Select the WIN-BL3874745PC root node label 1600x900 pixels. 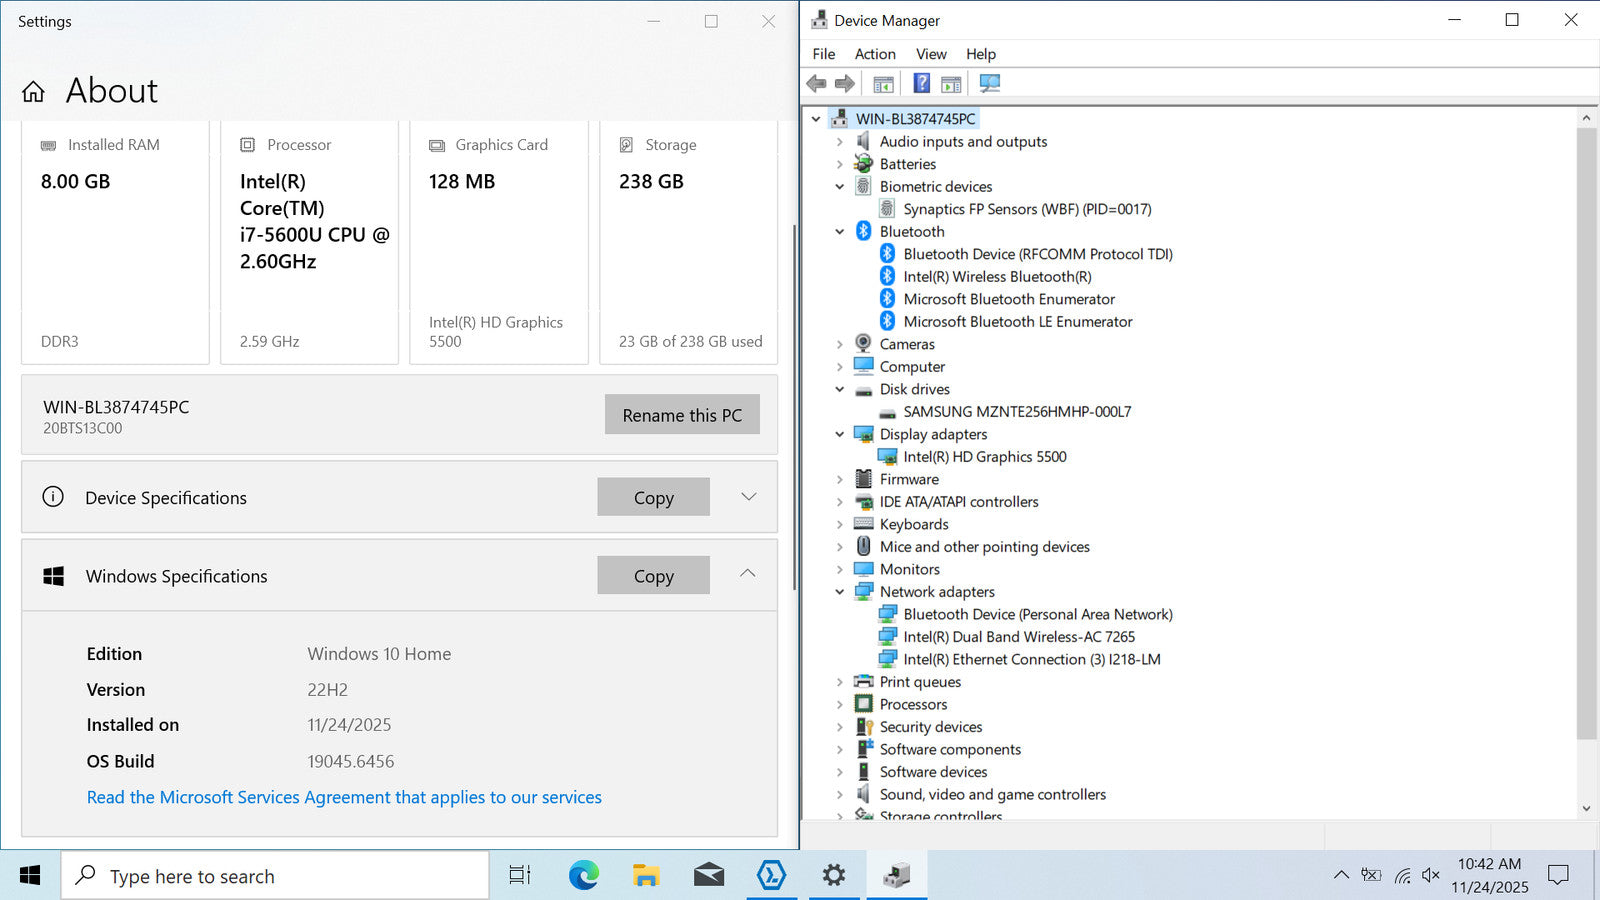[x=915, y=119]
